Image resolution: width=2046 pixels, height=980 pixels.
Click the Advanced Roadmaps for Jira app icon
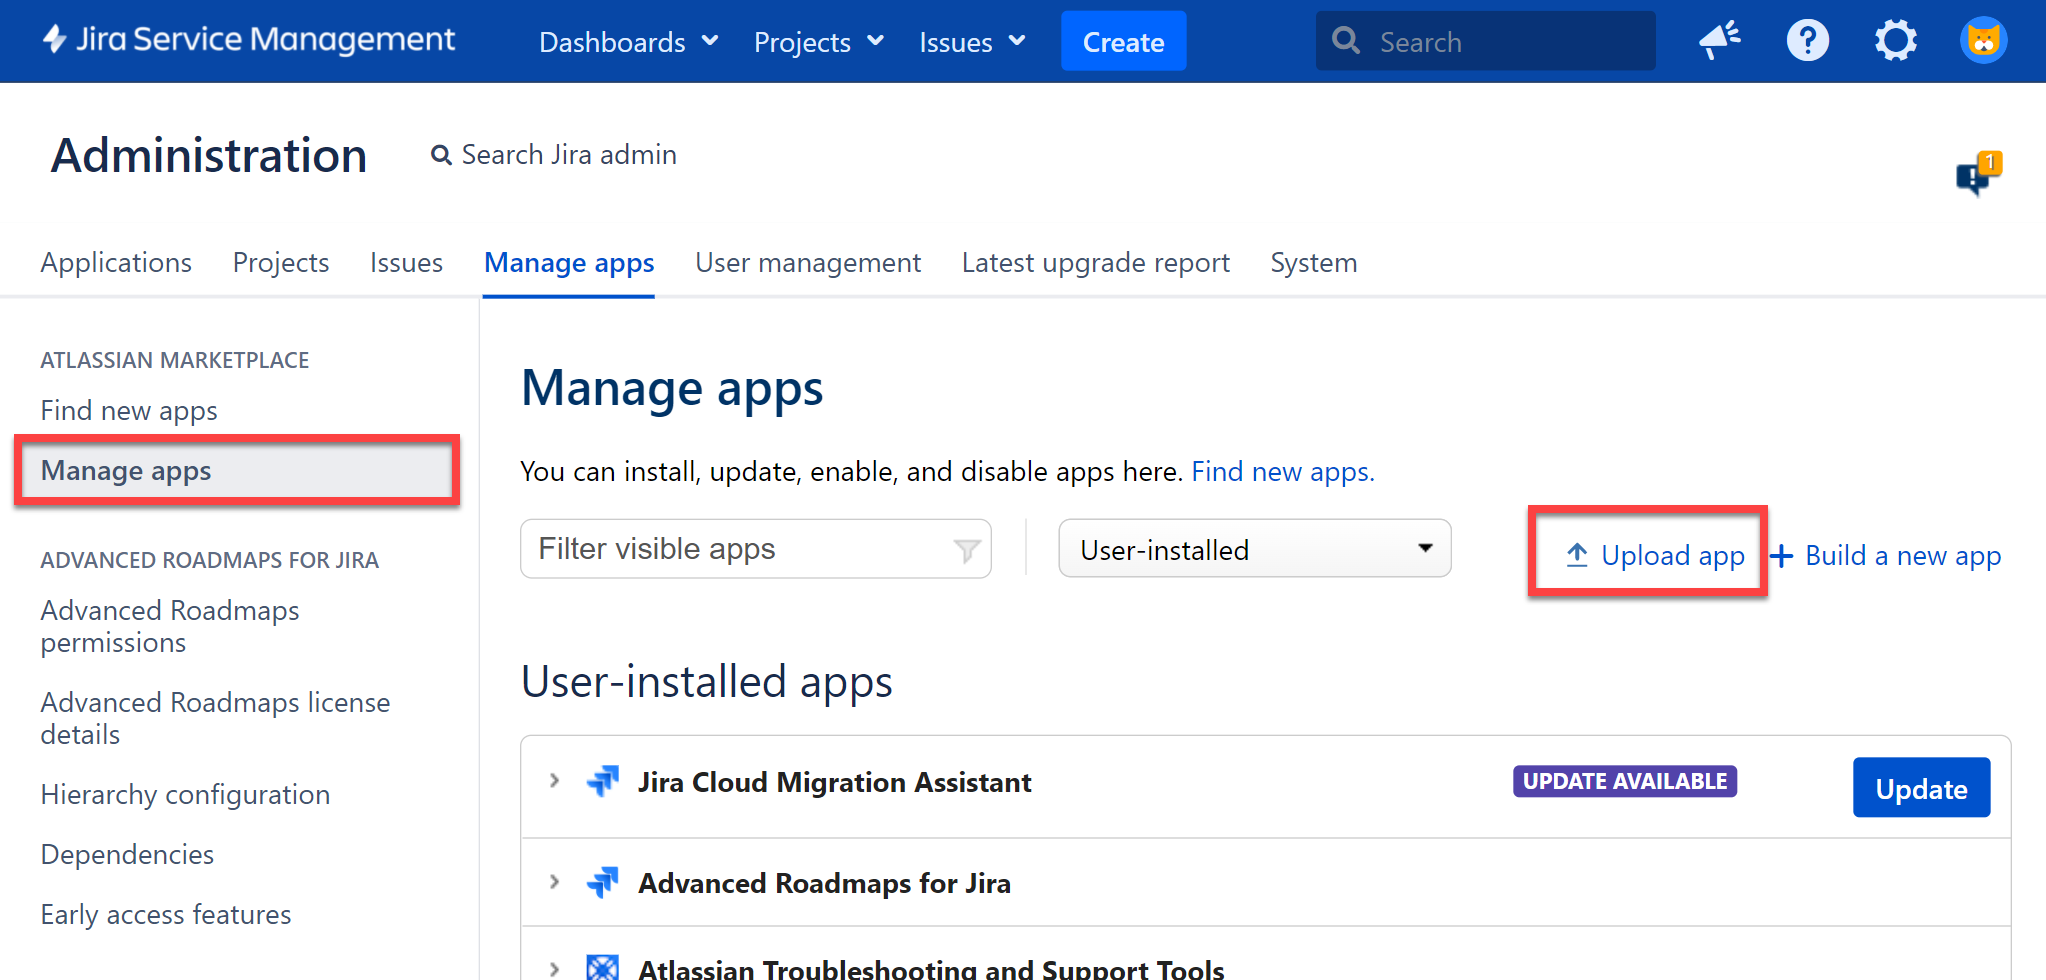(x=602, y=882)
